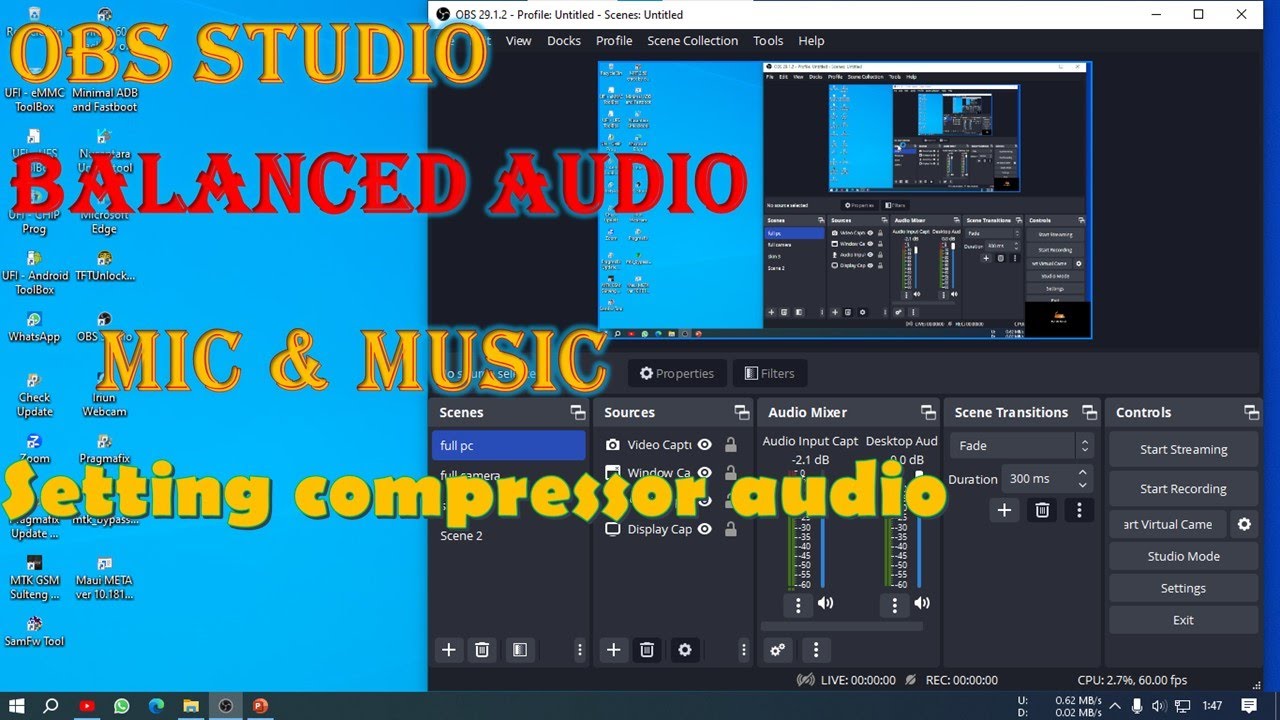The height and width of the screenshot is (720, 1280).
Task: Click the LIVE streaming status icon
Action: (x=806, y=680)
